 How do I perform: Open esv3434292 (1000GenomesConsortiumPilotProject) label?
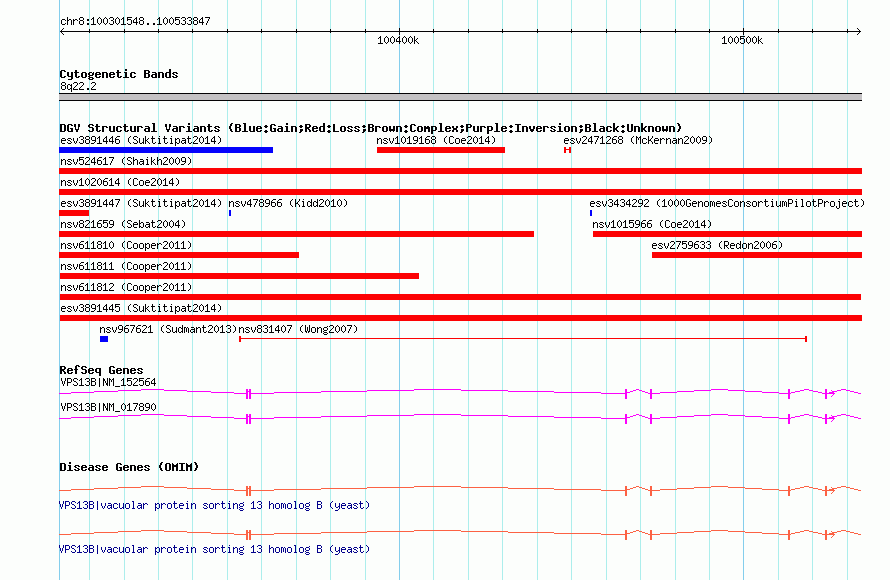[x=727, y=203]
